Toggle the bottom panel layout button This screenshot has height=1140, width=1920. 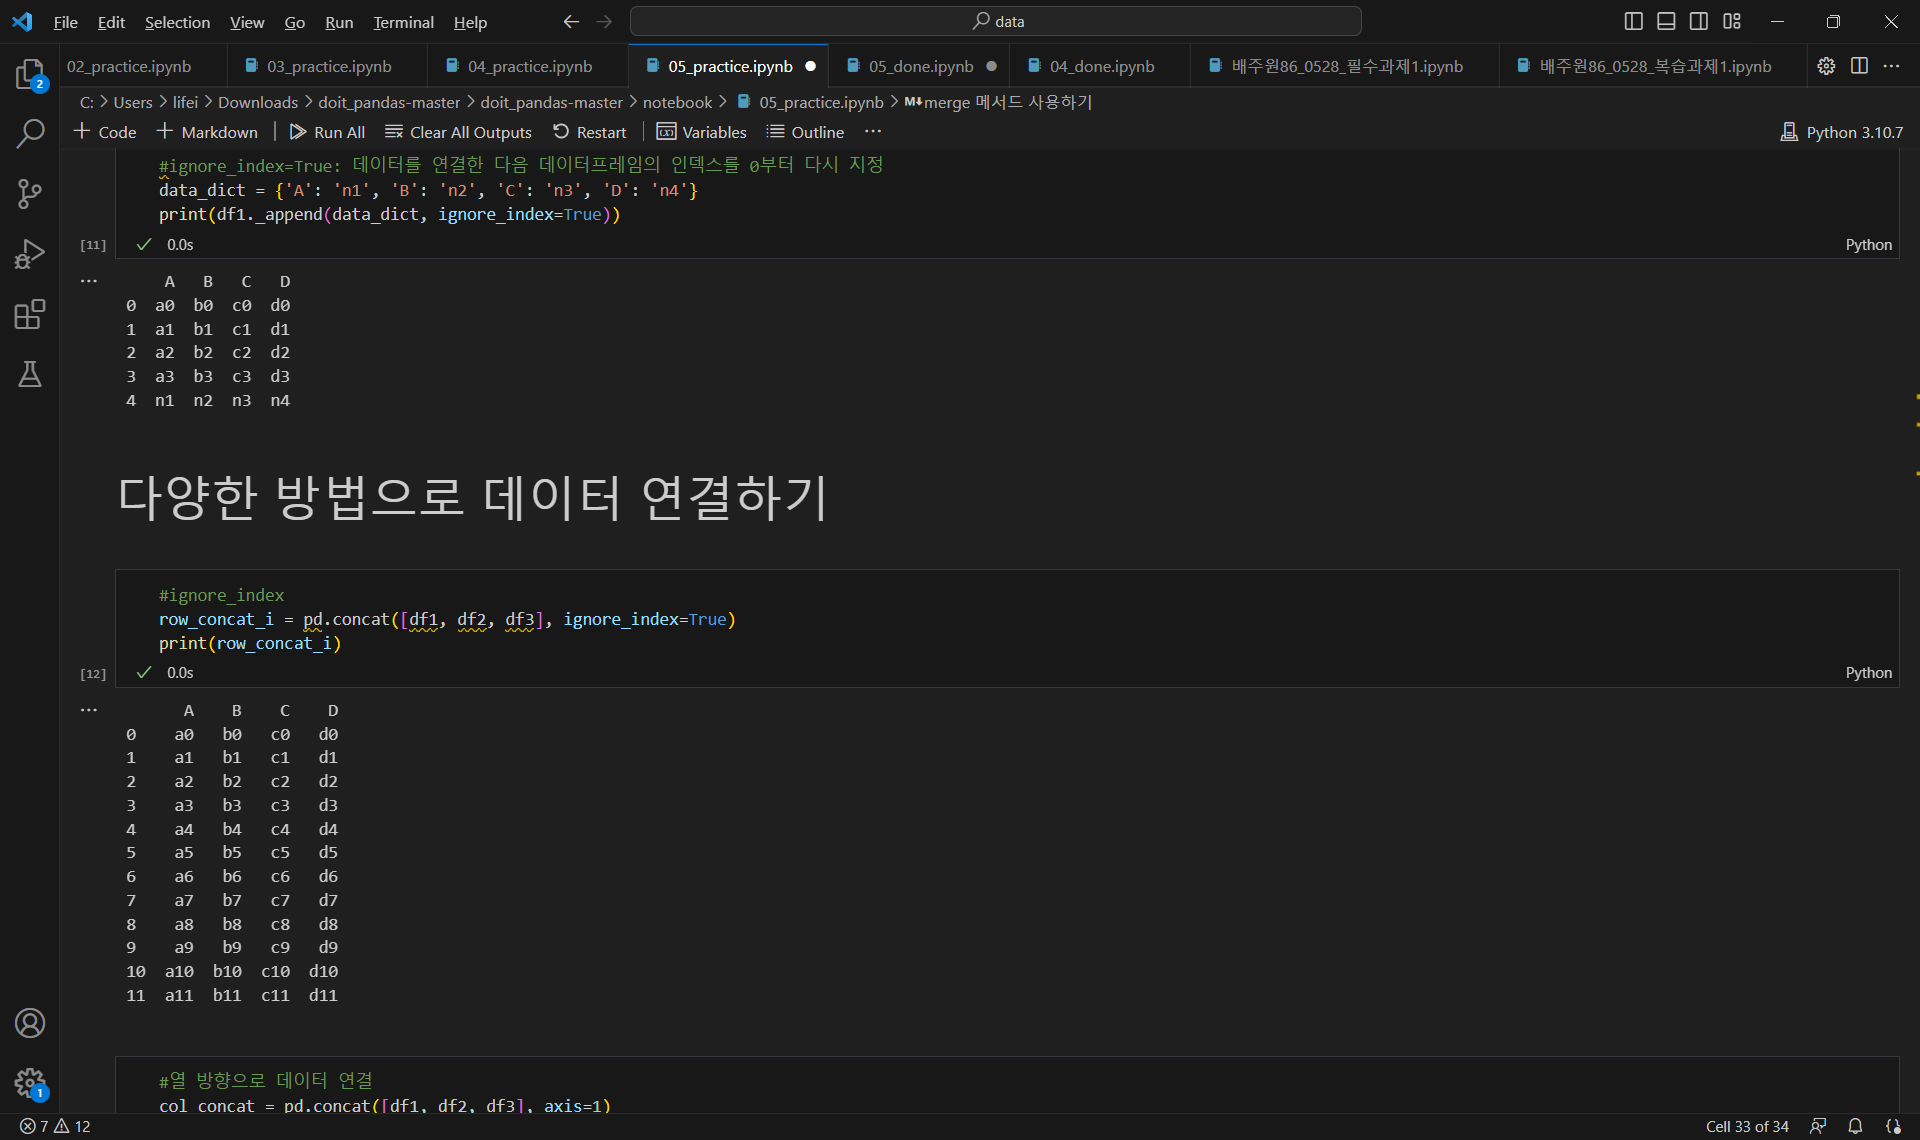tap(1666, 21)
